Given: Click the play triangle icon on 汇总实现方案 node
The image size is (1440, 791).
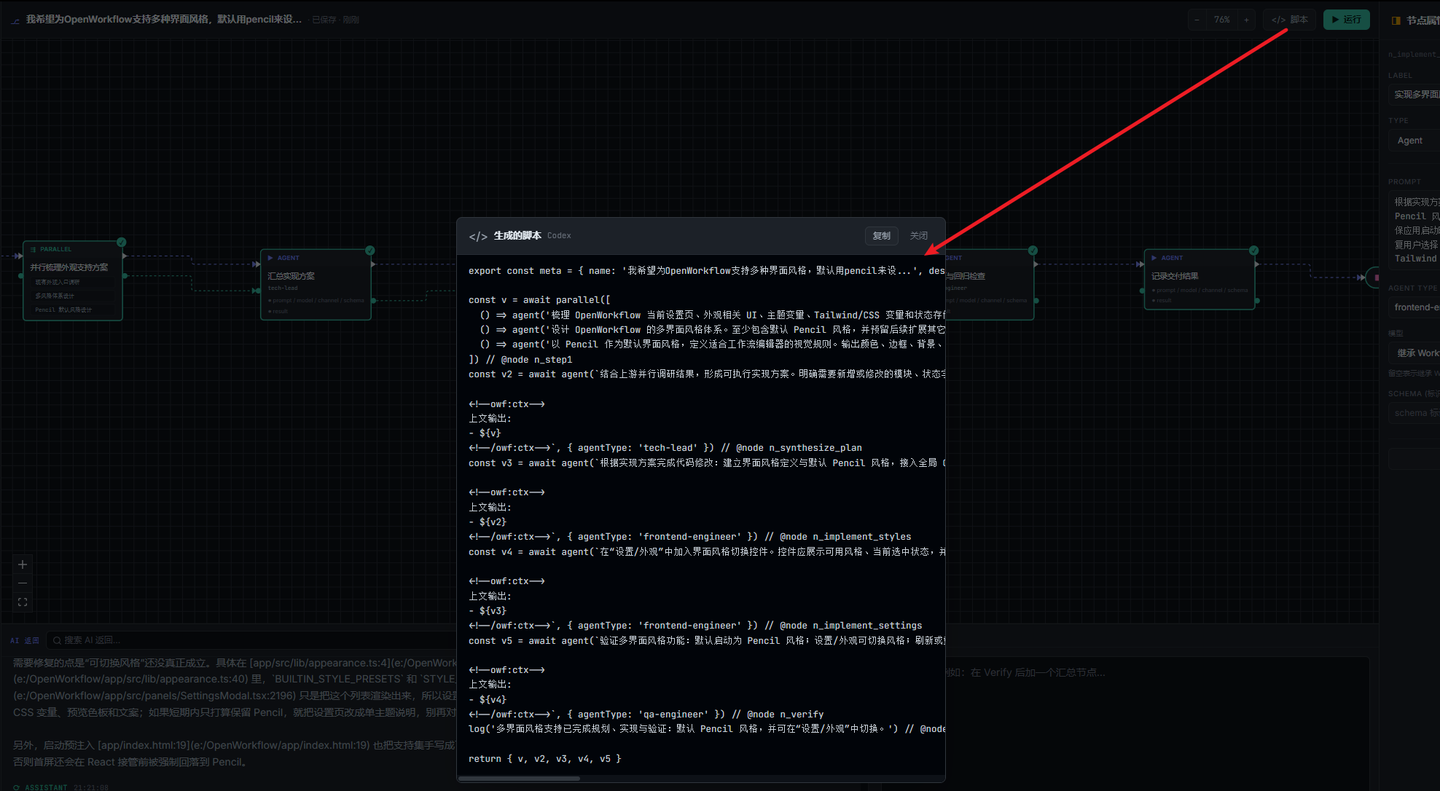Looking at the screenshot, I should tap(271, 258).
